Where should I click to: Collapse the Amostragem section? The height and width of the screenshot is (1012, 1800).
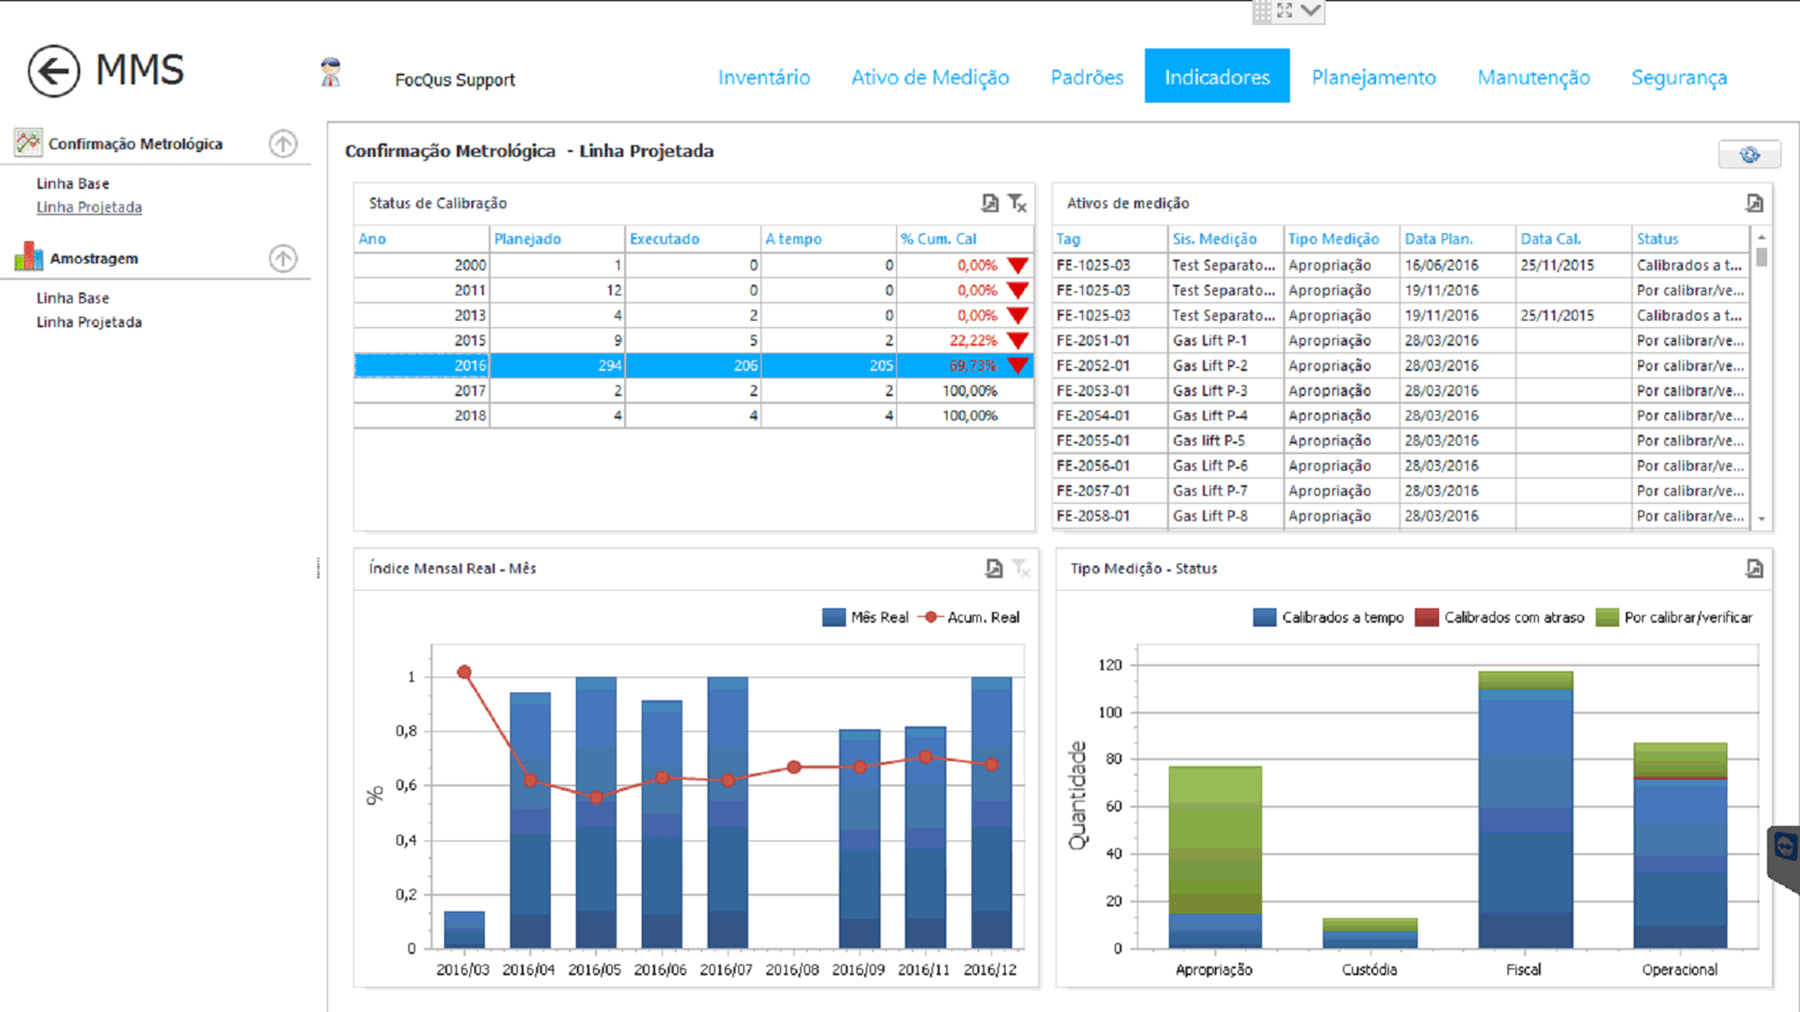click(x=283, y=258)
